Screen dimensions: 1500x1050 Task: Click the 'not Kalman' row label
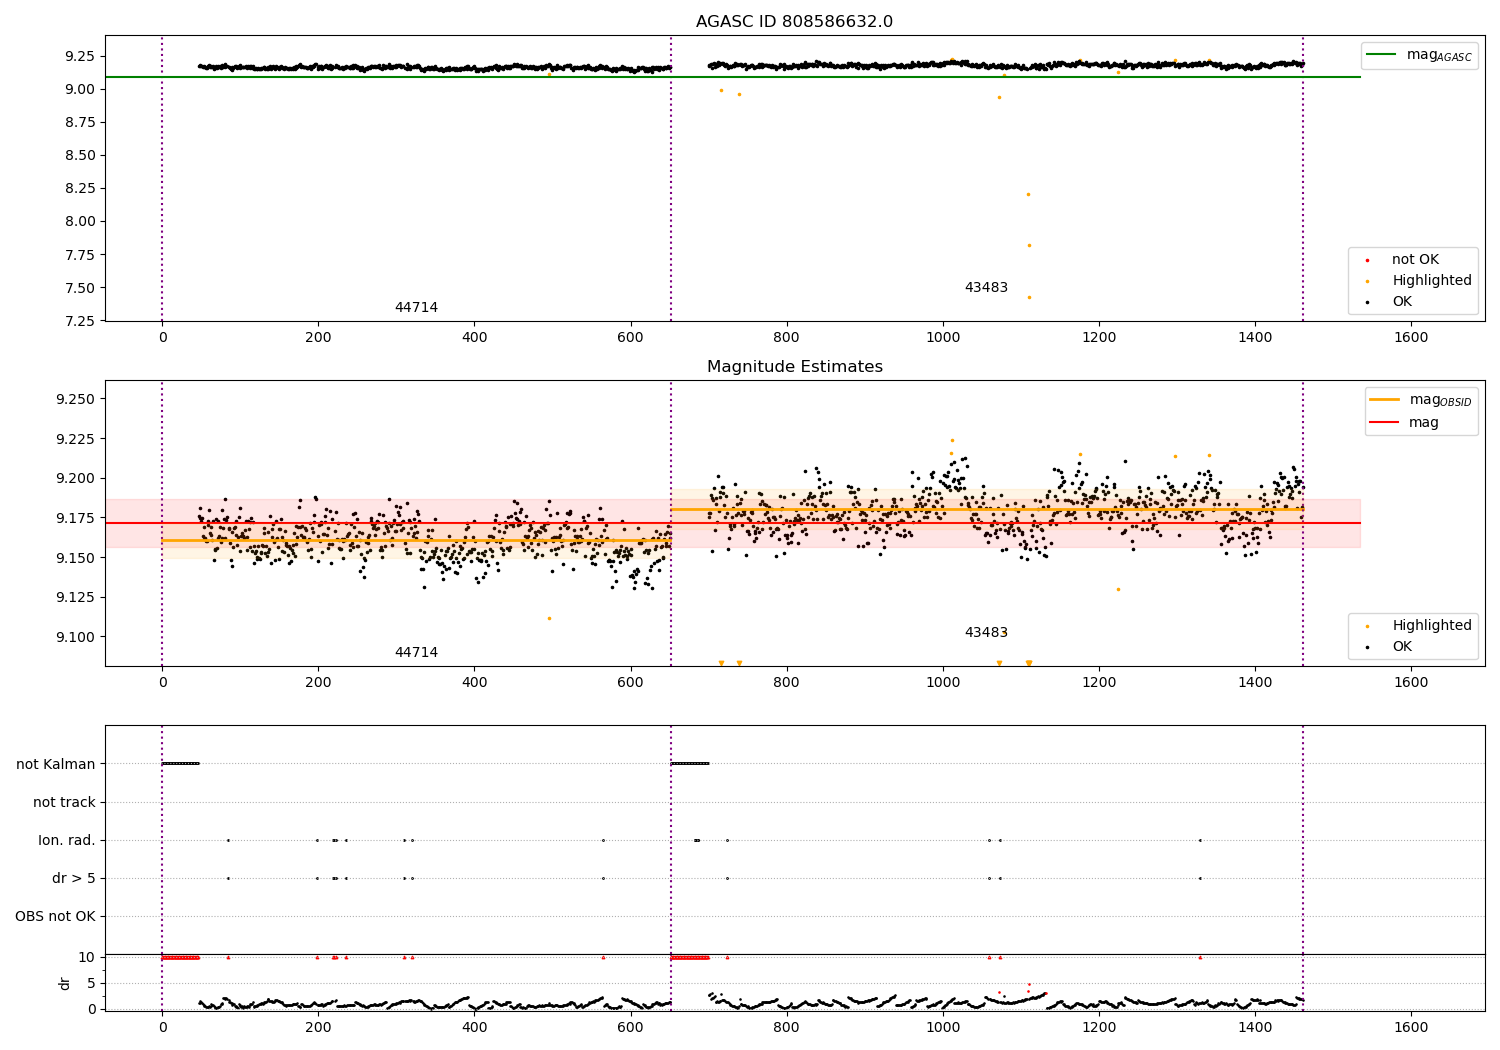point(56,764)
